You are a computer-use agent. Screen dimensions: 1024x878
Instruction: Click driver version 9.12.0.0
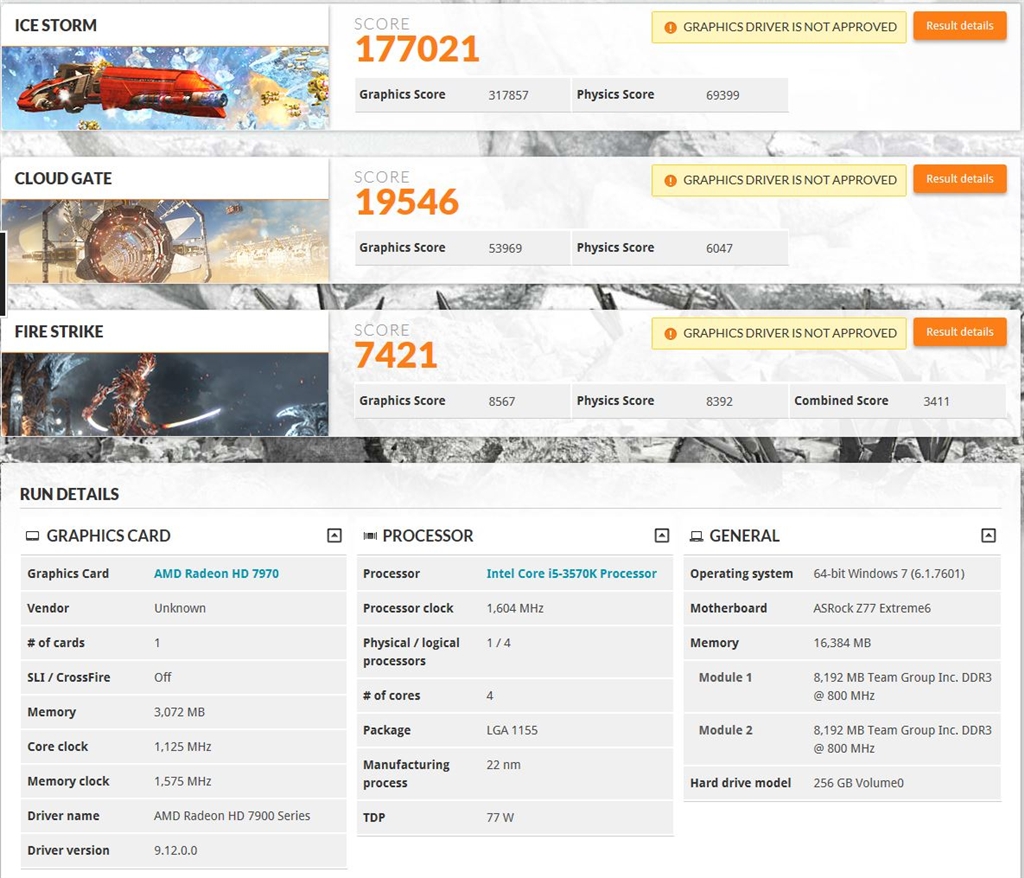point(176,851)
